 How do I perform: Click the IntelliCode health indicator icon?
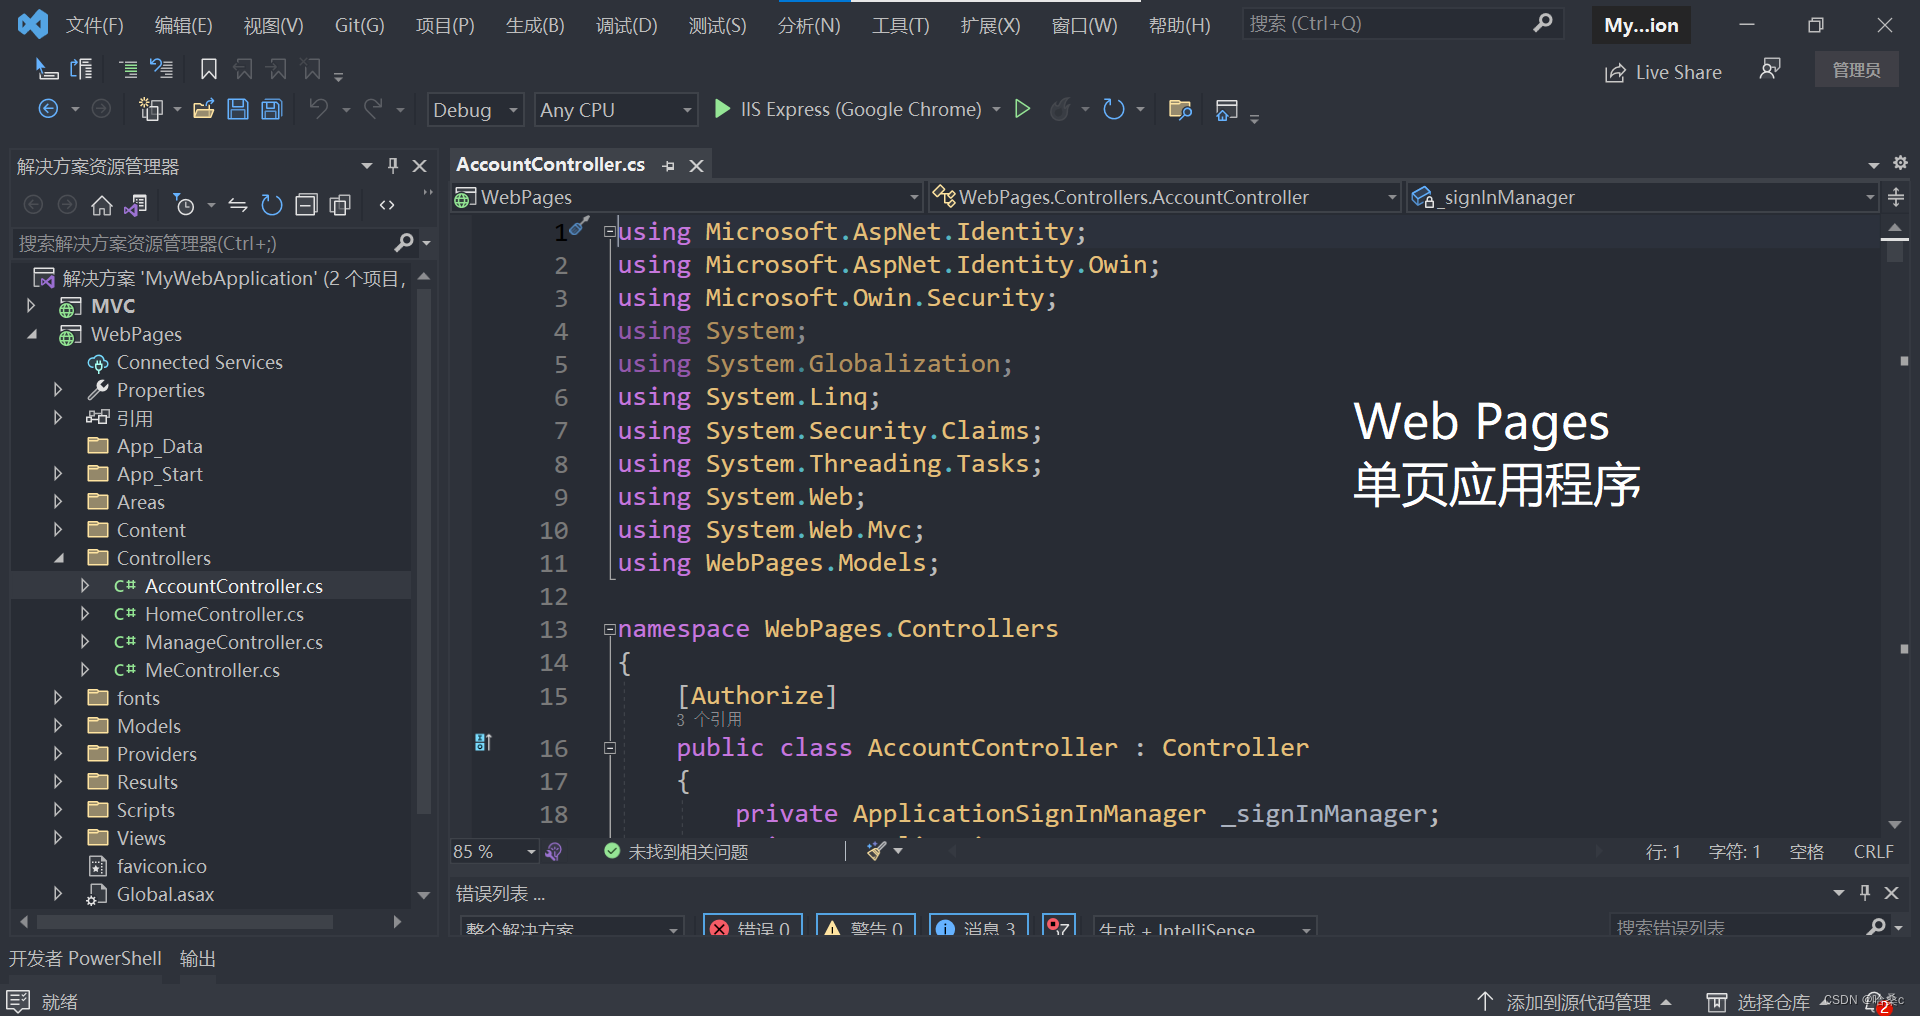click(554, 851)
